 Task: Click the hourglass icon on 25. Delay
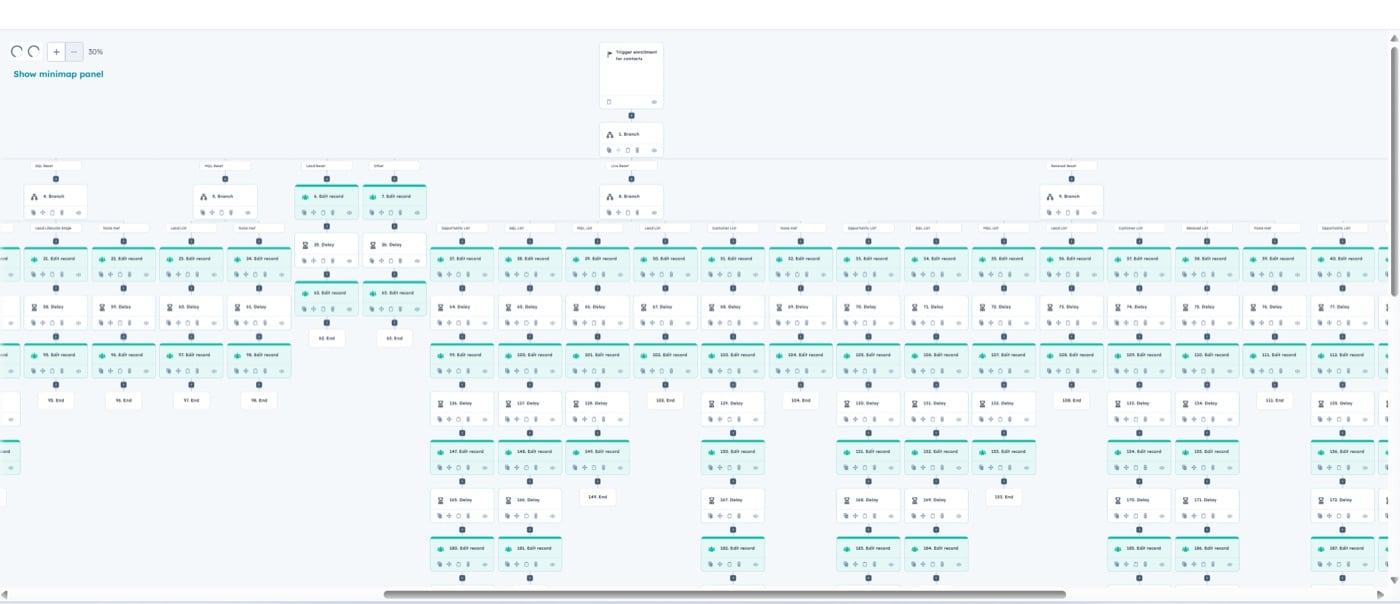click(304, 245)
